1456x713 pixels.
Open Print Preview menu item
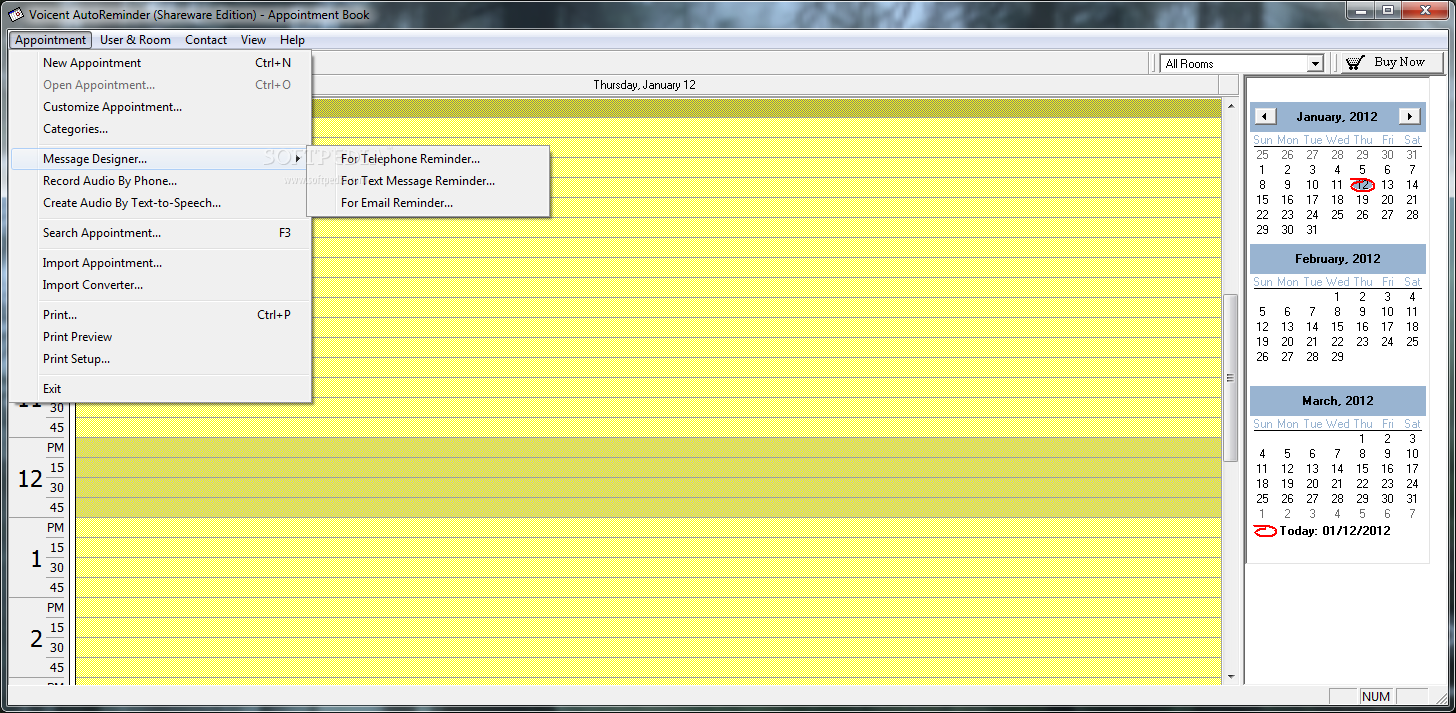click(161, 337)
